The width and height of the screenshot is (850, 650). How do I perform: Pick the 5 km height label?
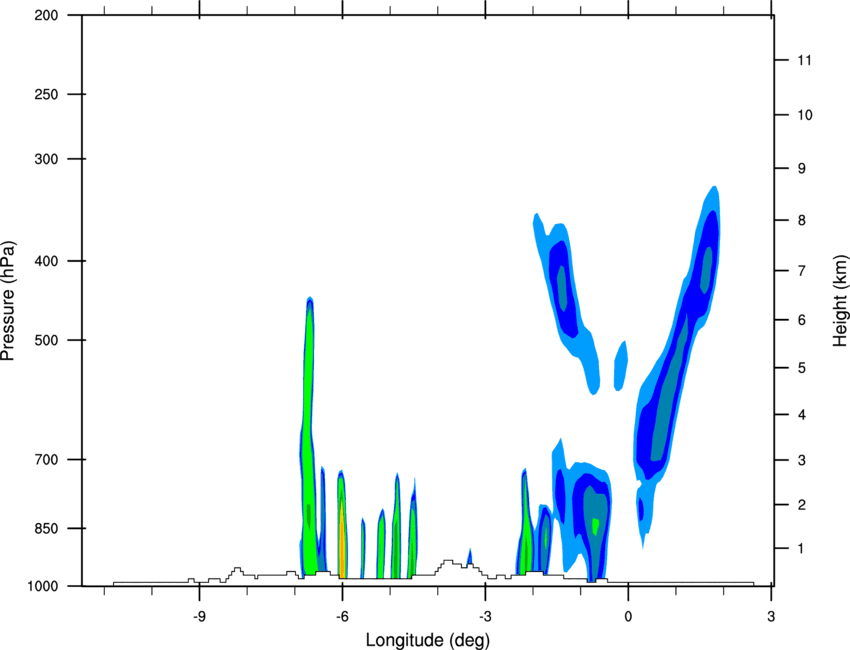tap(801, 368)
